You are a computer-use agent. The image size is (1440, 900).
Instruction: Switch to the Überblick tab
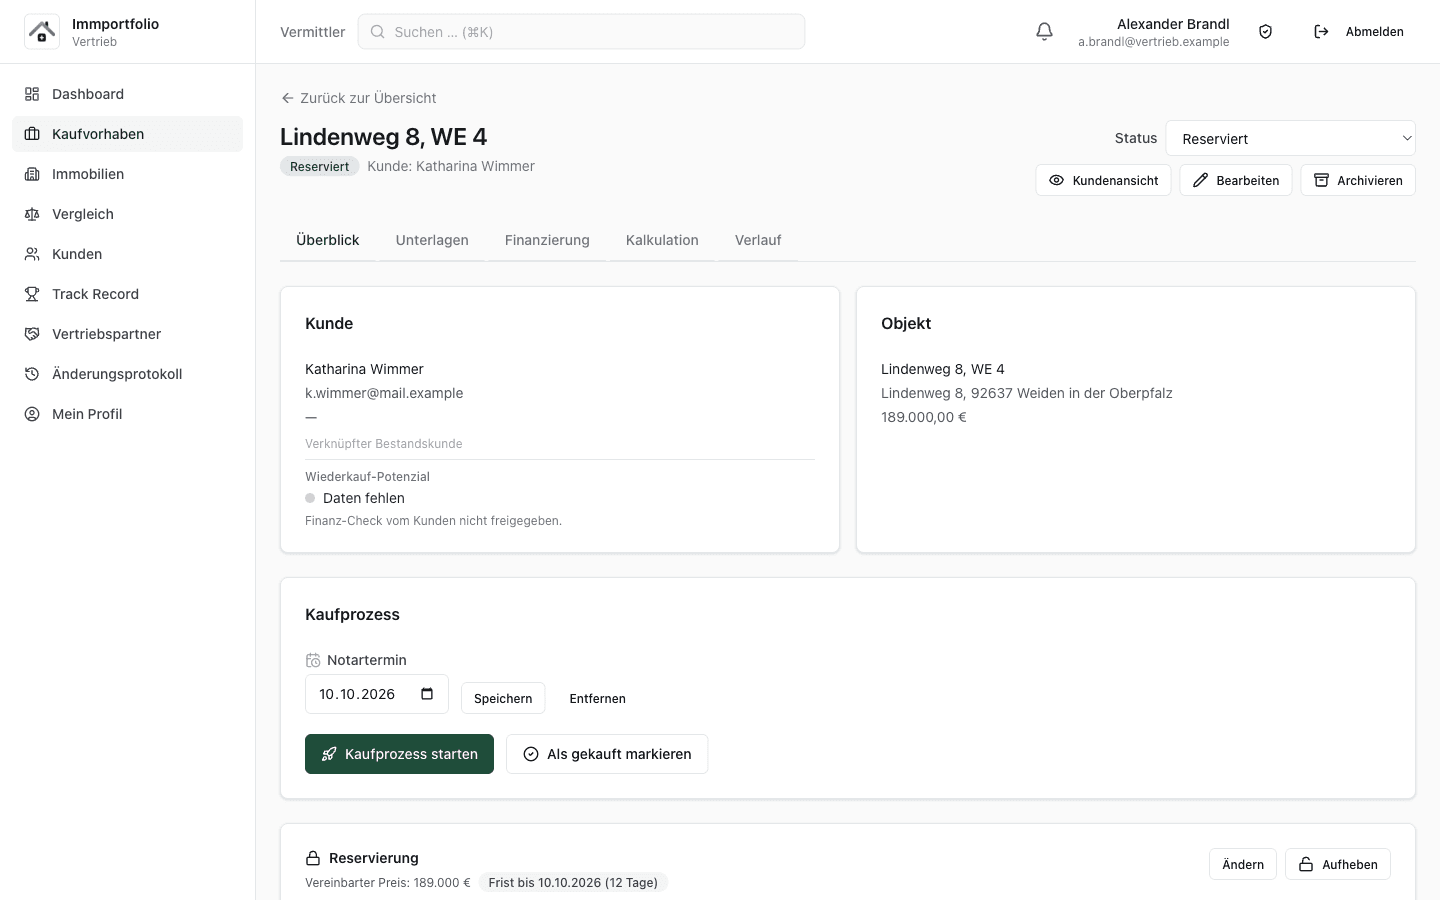point(328,240)
